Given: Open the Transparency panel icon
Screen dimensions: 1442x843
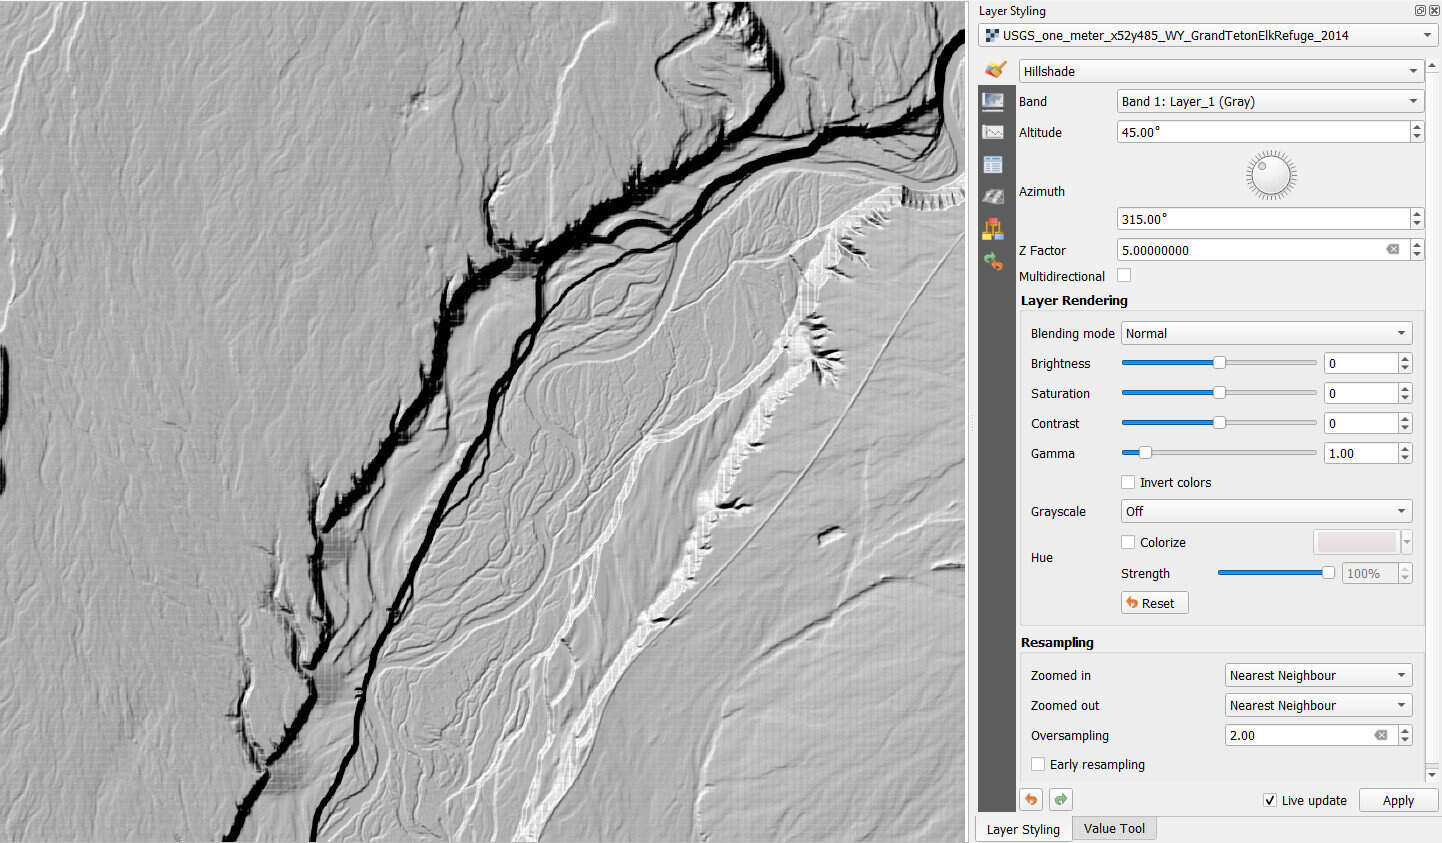Looking at the screenshot, I should 994,101.
